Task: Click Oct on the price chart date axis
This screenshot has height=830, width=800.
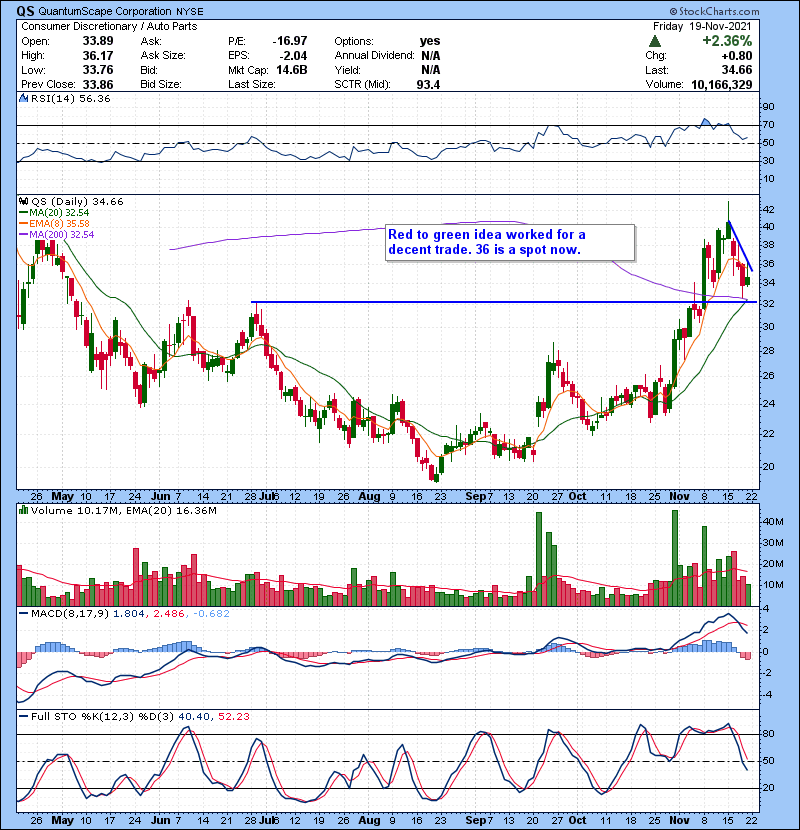Action: pyautogui.click(x=577, y=497)
